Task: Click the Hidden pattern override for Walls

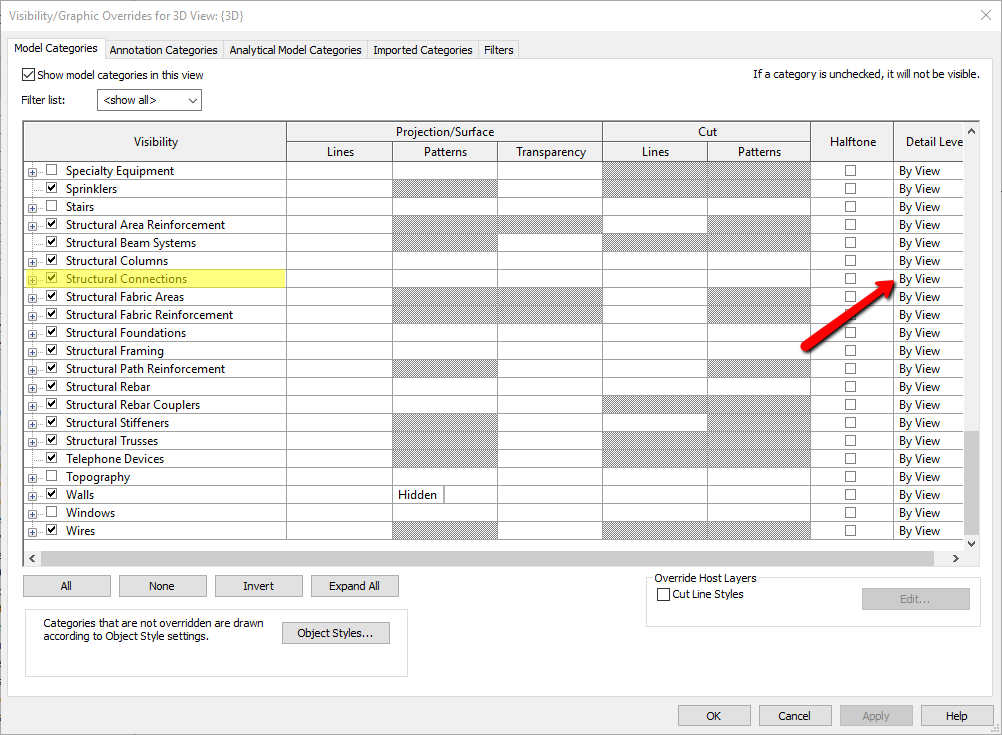Action: coord(418,495)
